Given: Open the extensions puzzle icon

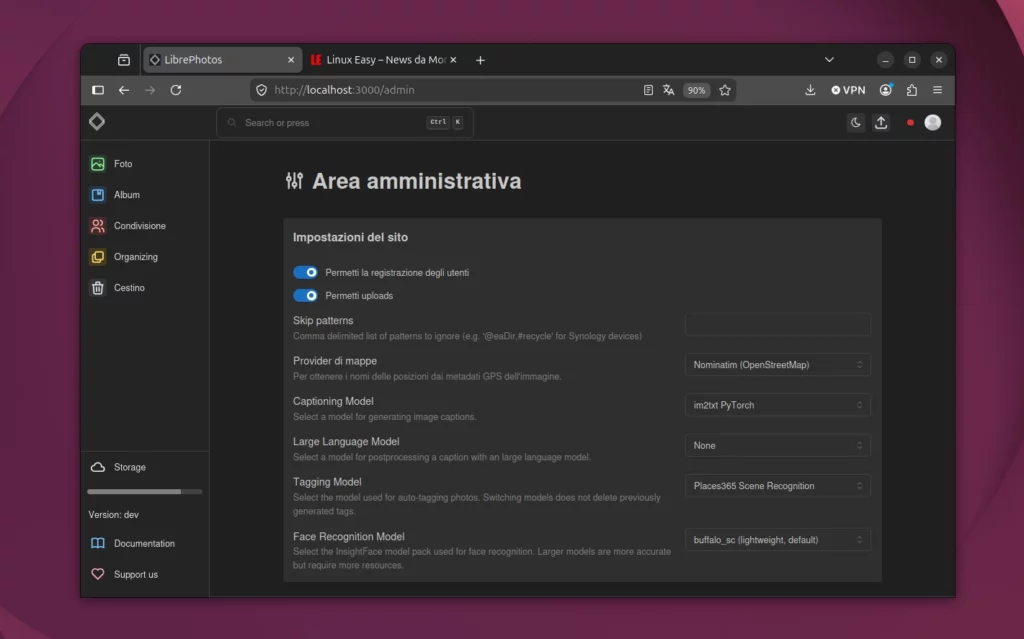Looking at the screenshot, I should coord(912,90).
